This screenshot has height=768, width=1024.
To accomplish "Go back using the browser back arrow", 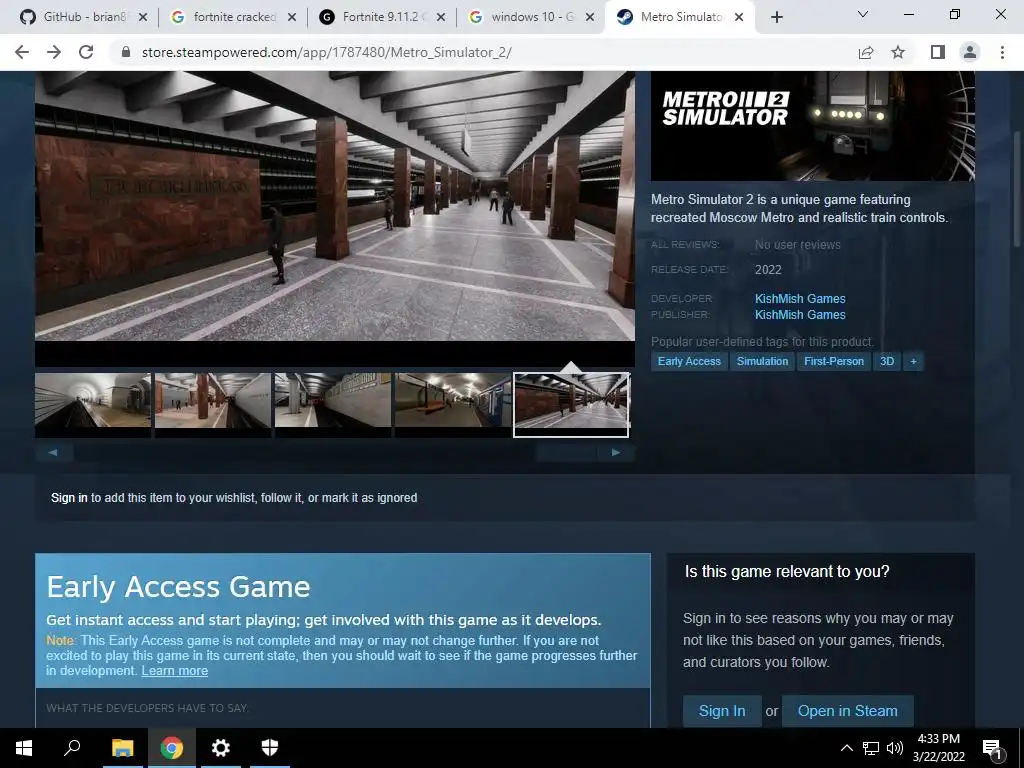I will [22, 52].
